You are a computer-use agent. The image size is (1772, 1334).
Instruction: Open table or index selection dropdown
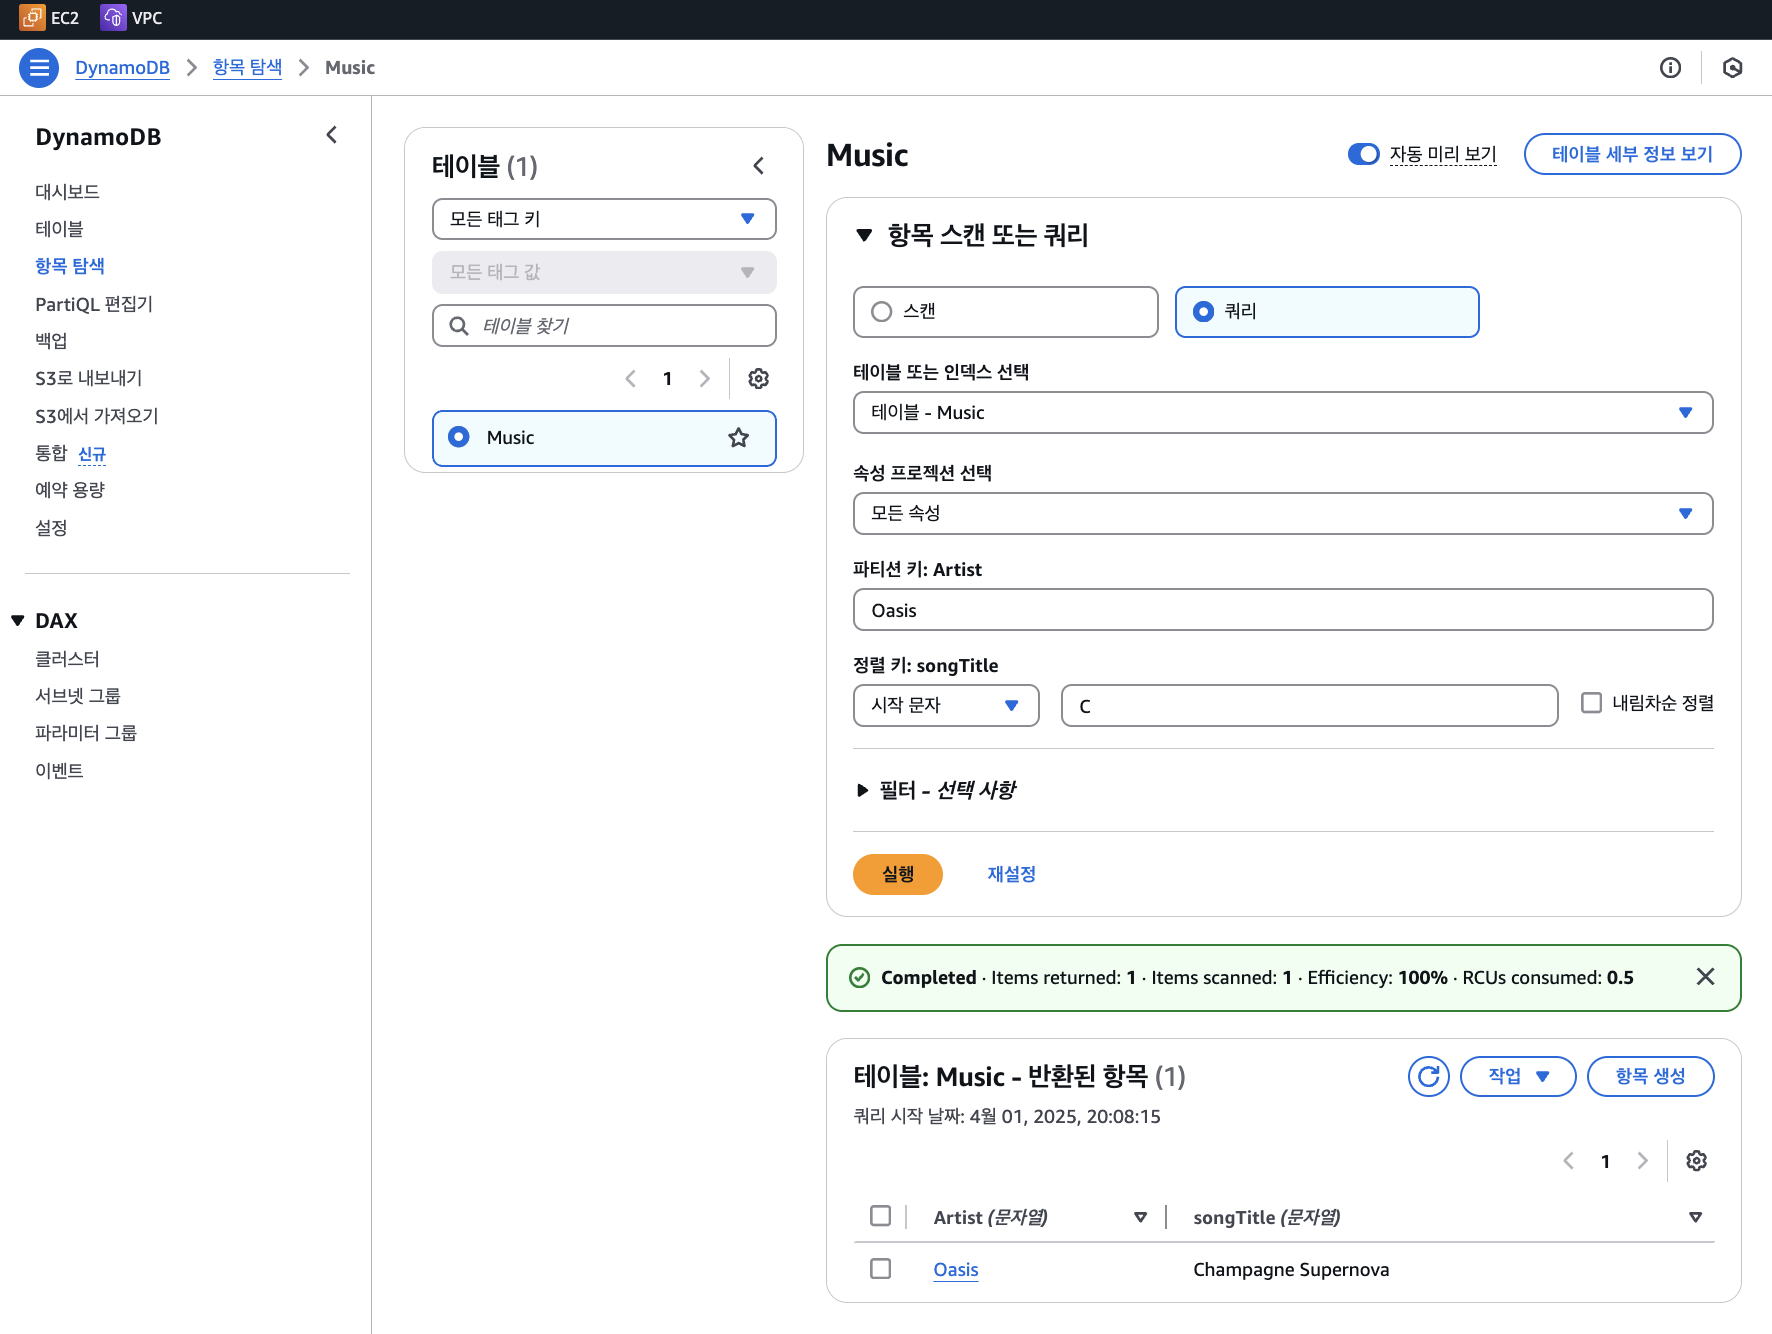1283,413
